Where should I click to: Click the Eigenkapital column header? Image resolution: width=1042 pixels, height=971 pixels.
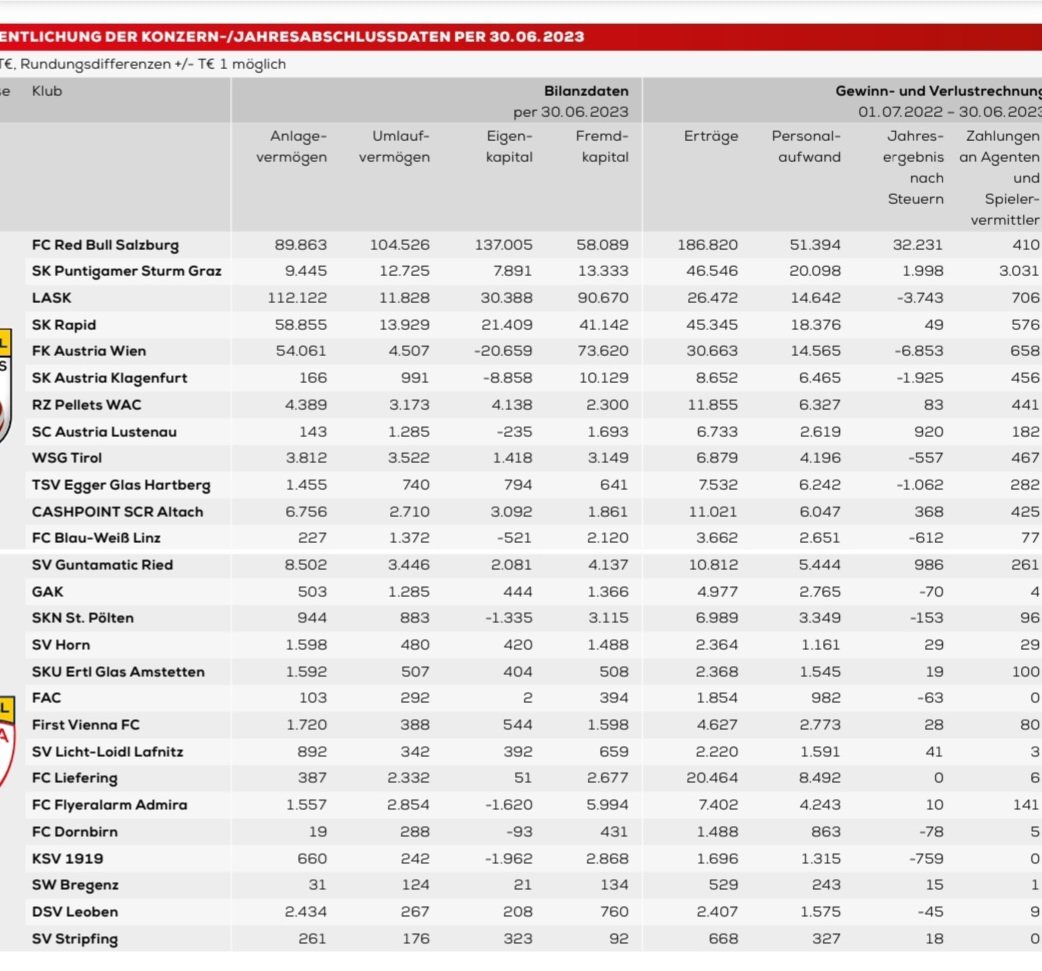point(509,146)
